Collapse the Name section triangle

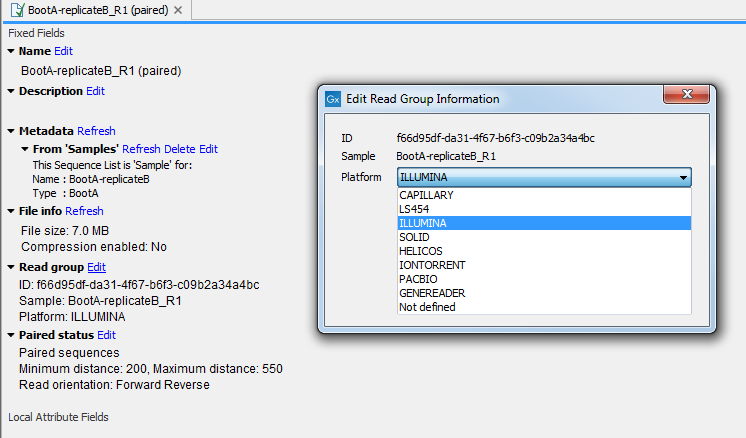(11, 51)
